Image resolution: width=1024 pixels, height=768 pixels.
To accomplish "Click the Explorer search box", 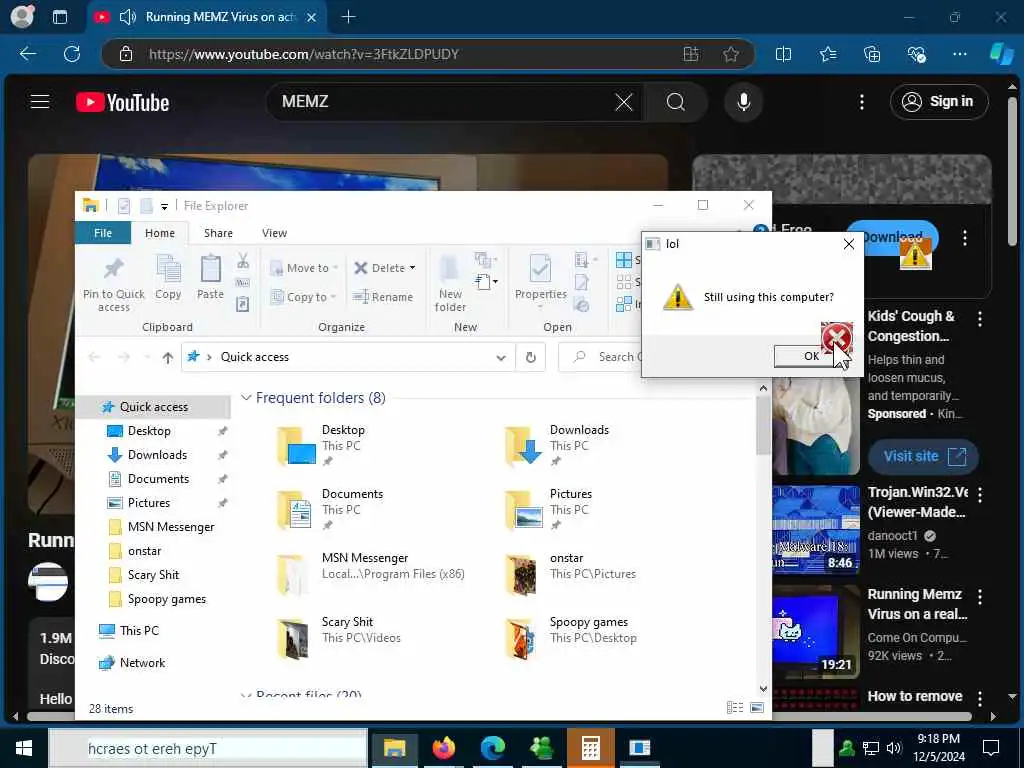I will point(600,357).
